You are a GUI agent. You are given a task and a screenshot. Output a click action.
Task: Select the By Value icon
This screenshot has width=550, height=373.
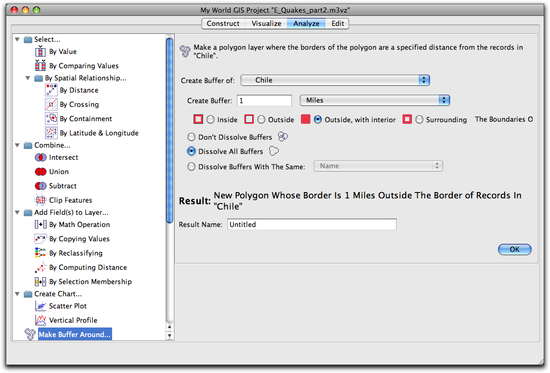[40, 52]
